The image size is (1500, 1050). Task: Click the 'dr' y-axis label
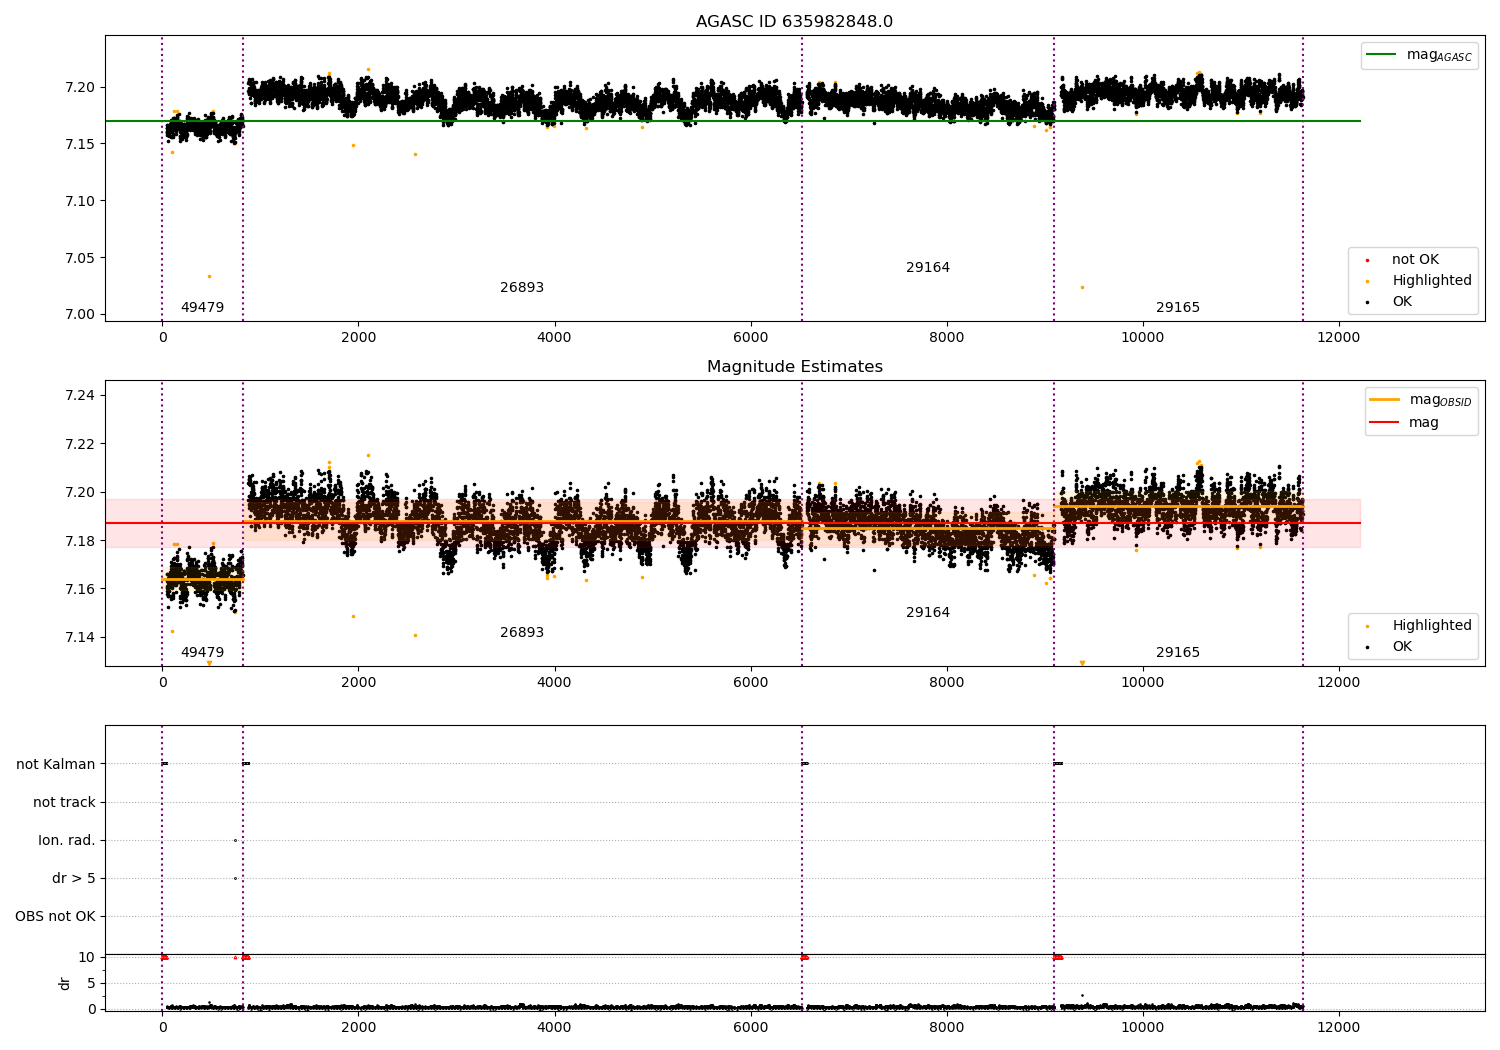pyautogui.click(x=65, y=983)
